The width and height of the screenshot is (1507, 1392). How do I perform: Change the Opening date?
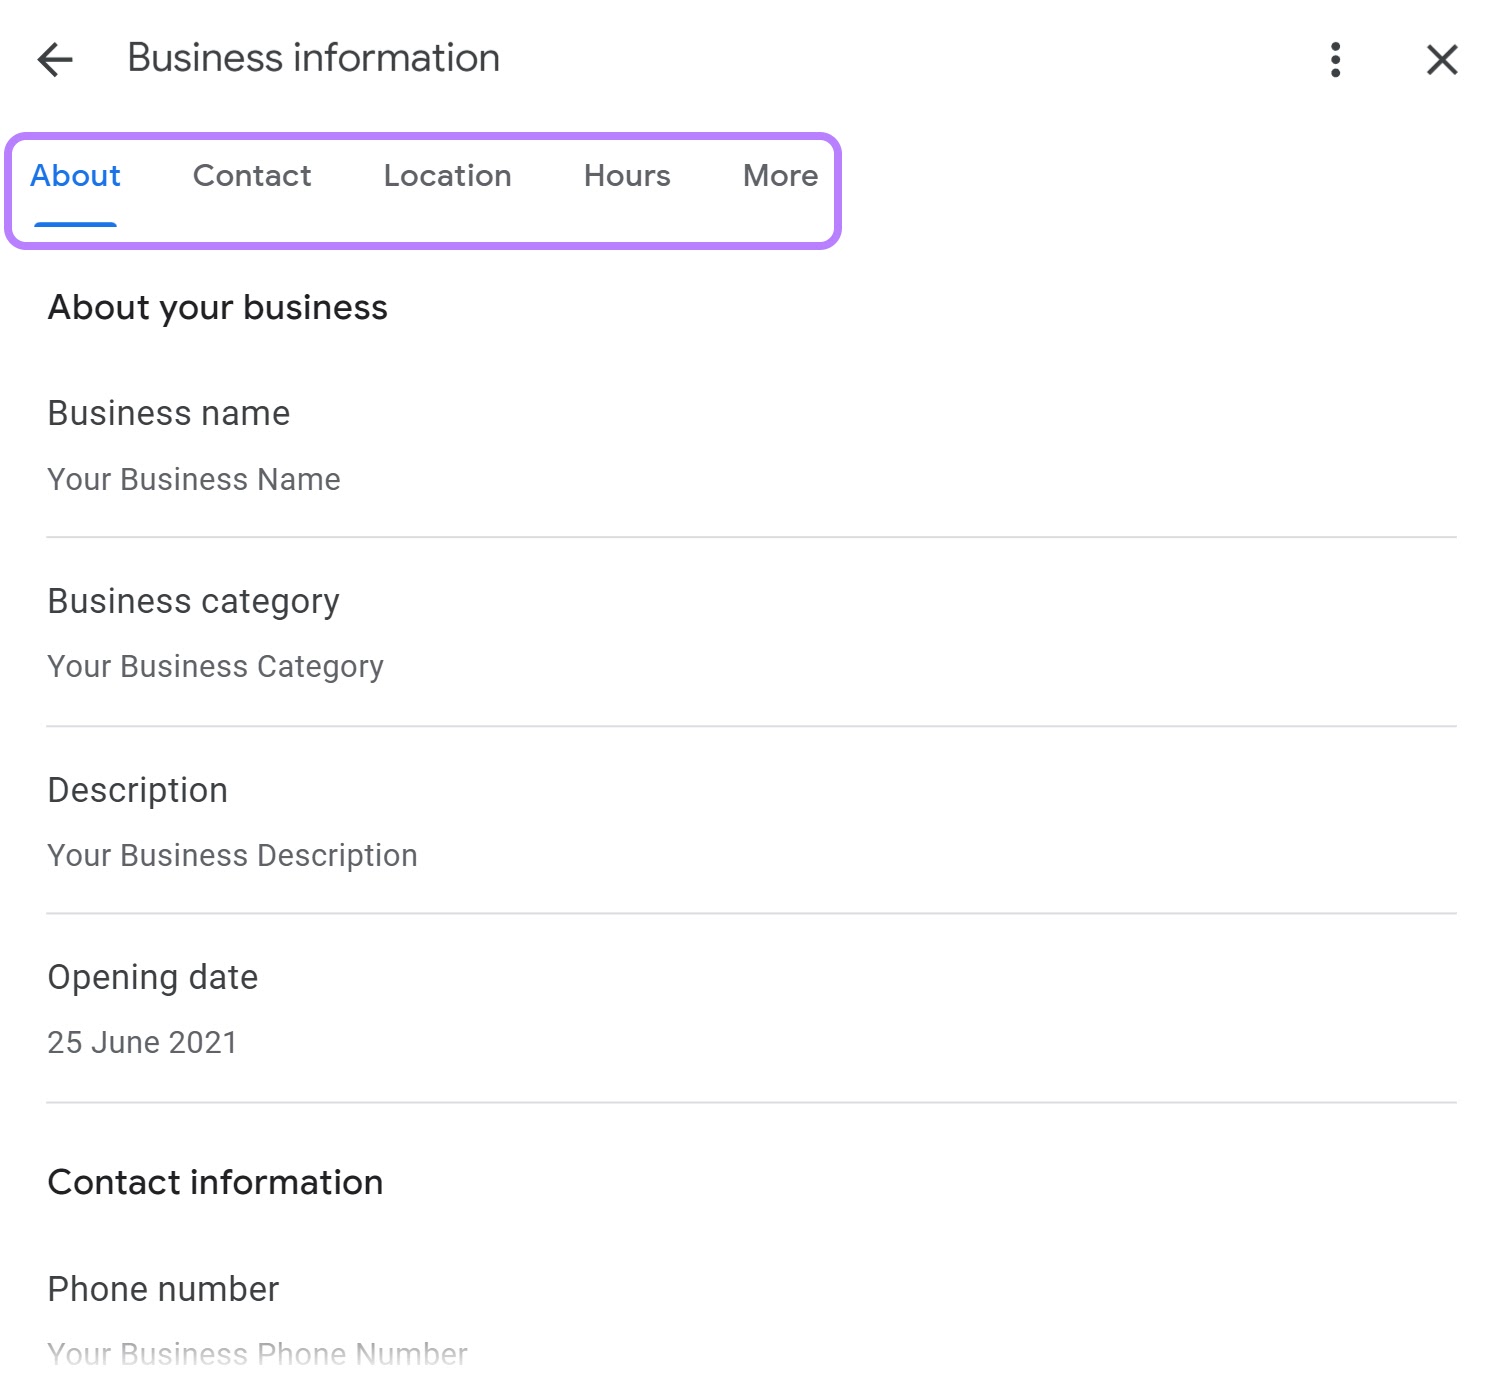[x=153, y=977]
